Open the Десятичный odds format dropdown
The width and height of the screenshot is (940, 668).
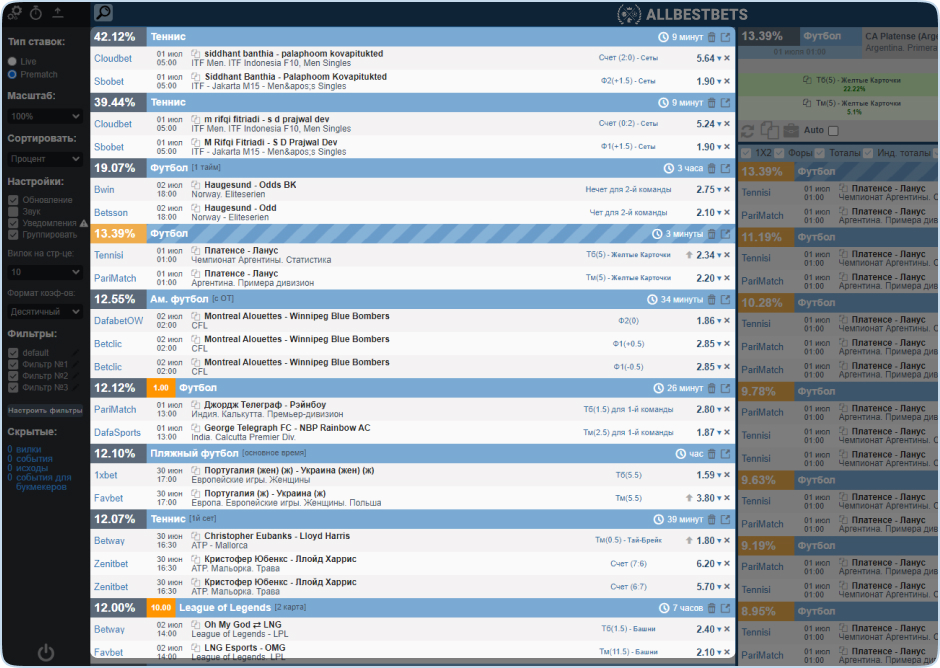pyautogui.click(x=45, y=312)
